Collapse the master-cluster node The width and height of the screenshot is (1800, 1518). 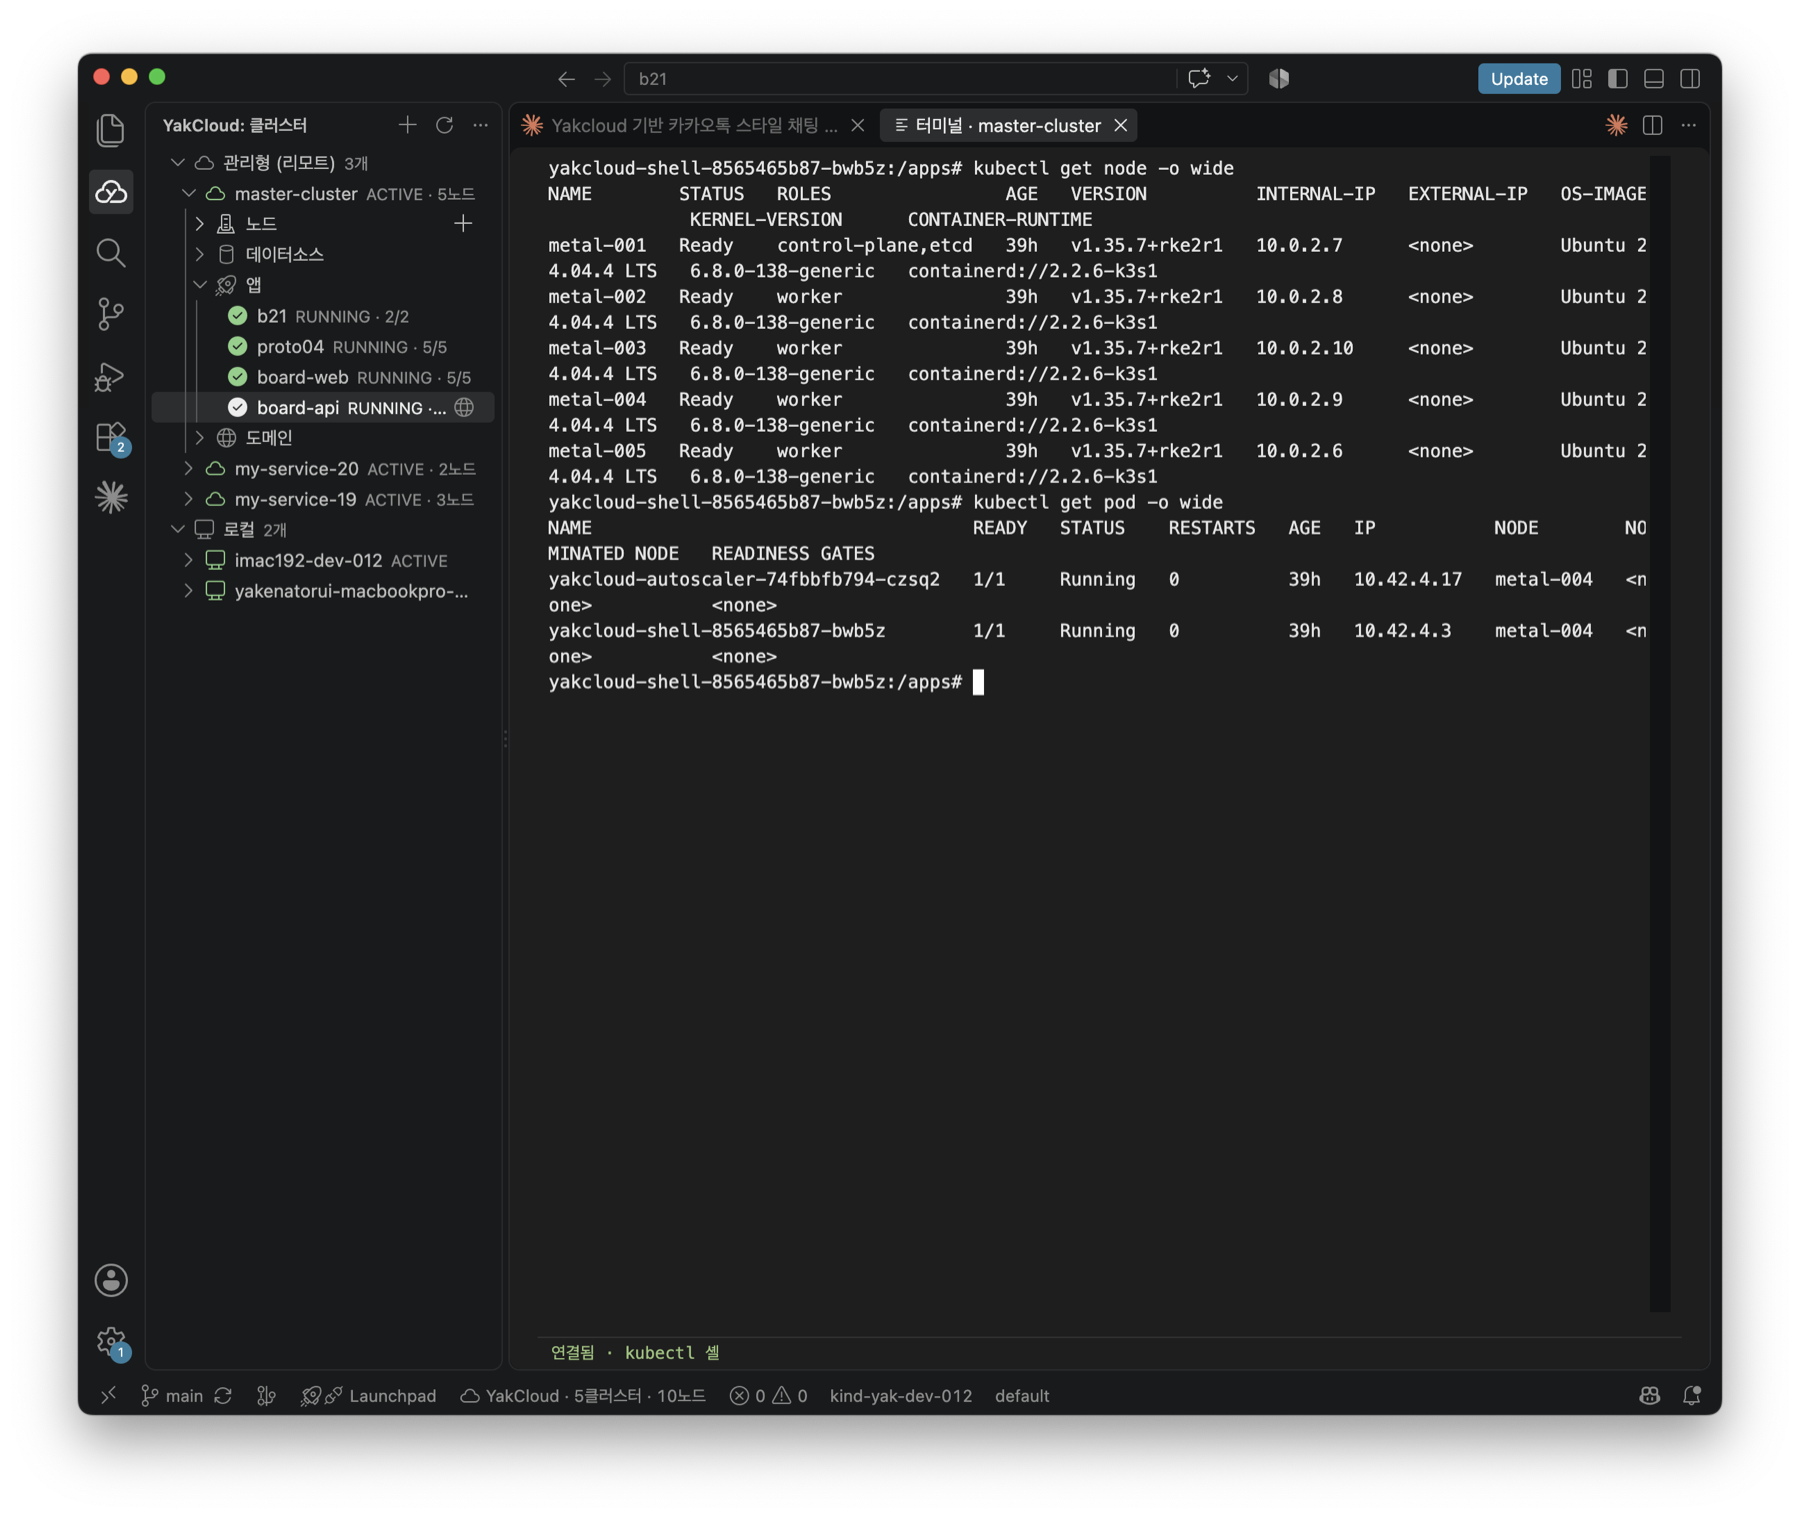tap(189, 193)
